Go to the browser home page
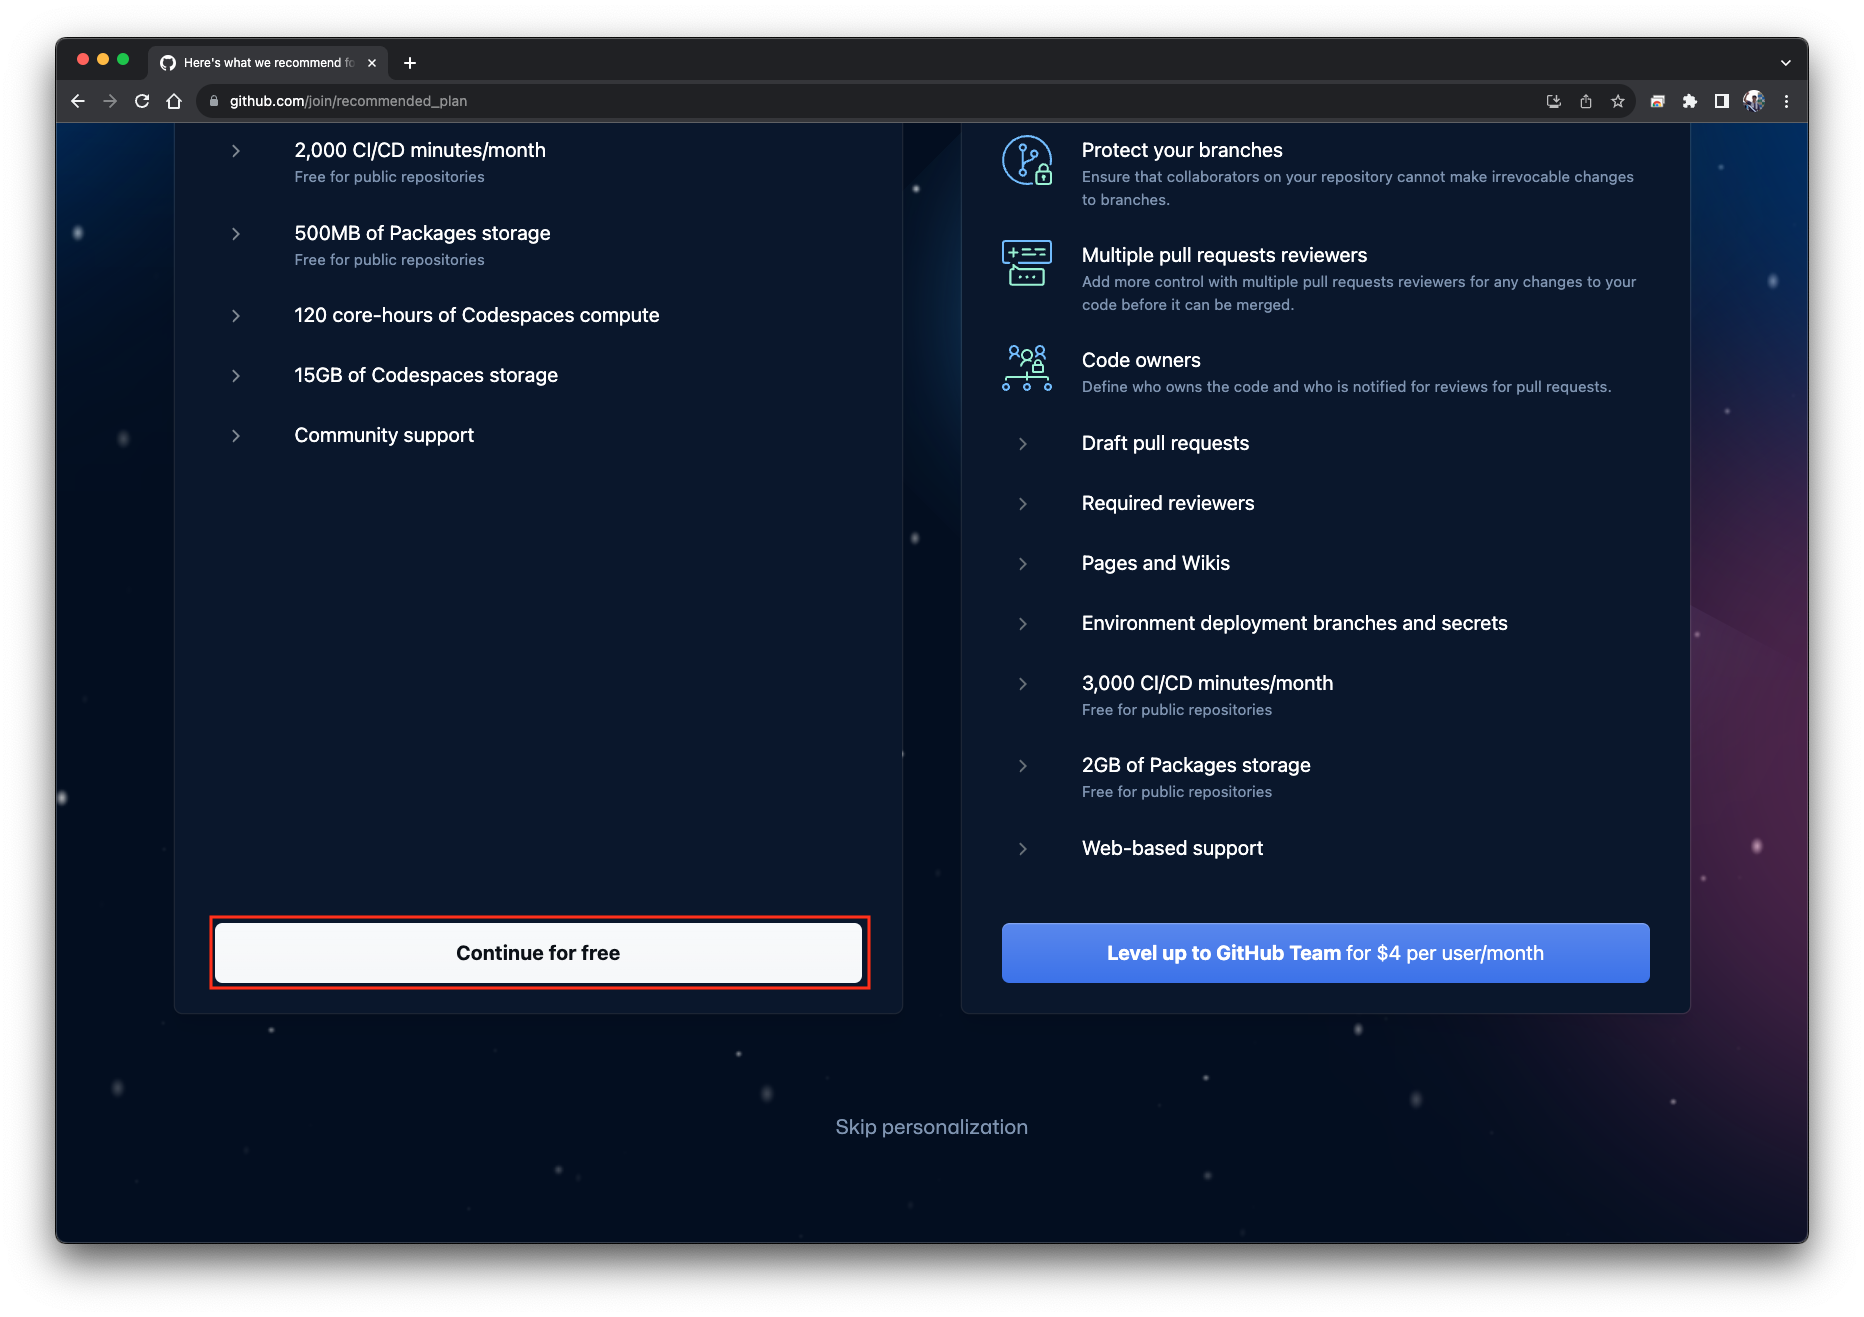 point(174,101)
